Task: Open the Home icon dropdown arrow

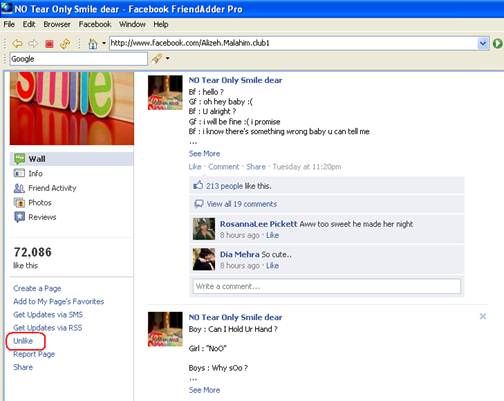Action: click(x=104, y=43)
